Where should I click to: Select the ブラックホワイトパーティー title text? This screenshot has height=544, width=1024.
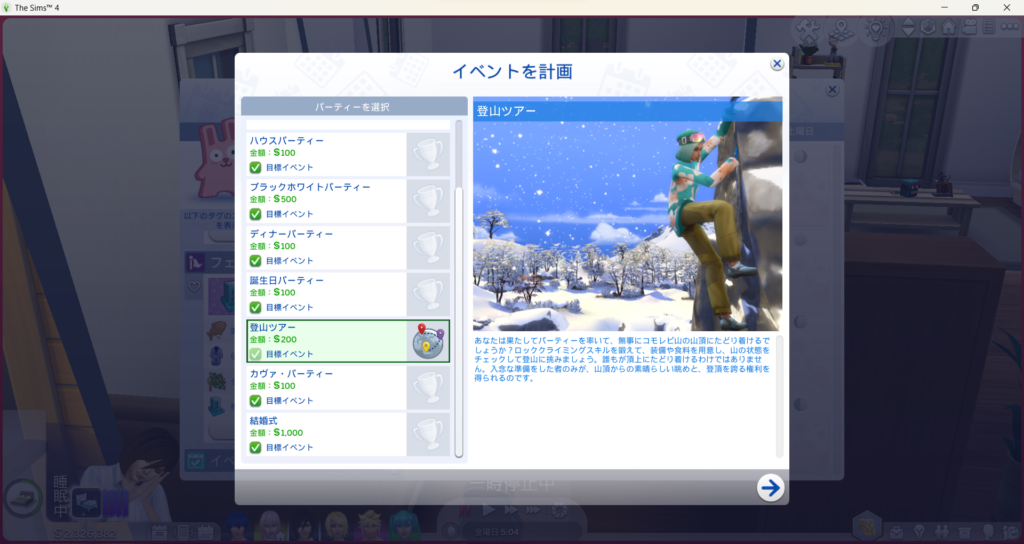click(310, 187)
